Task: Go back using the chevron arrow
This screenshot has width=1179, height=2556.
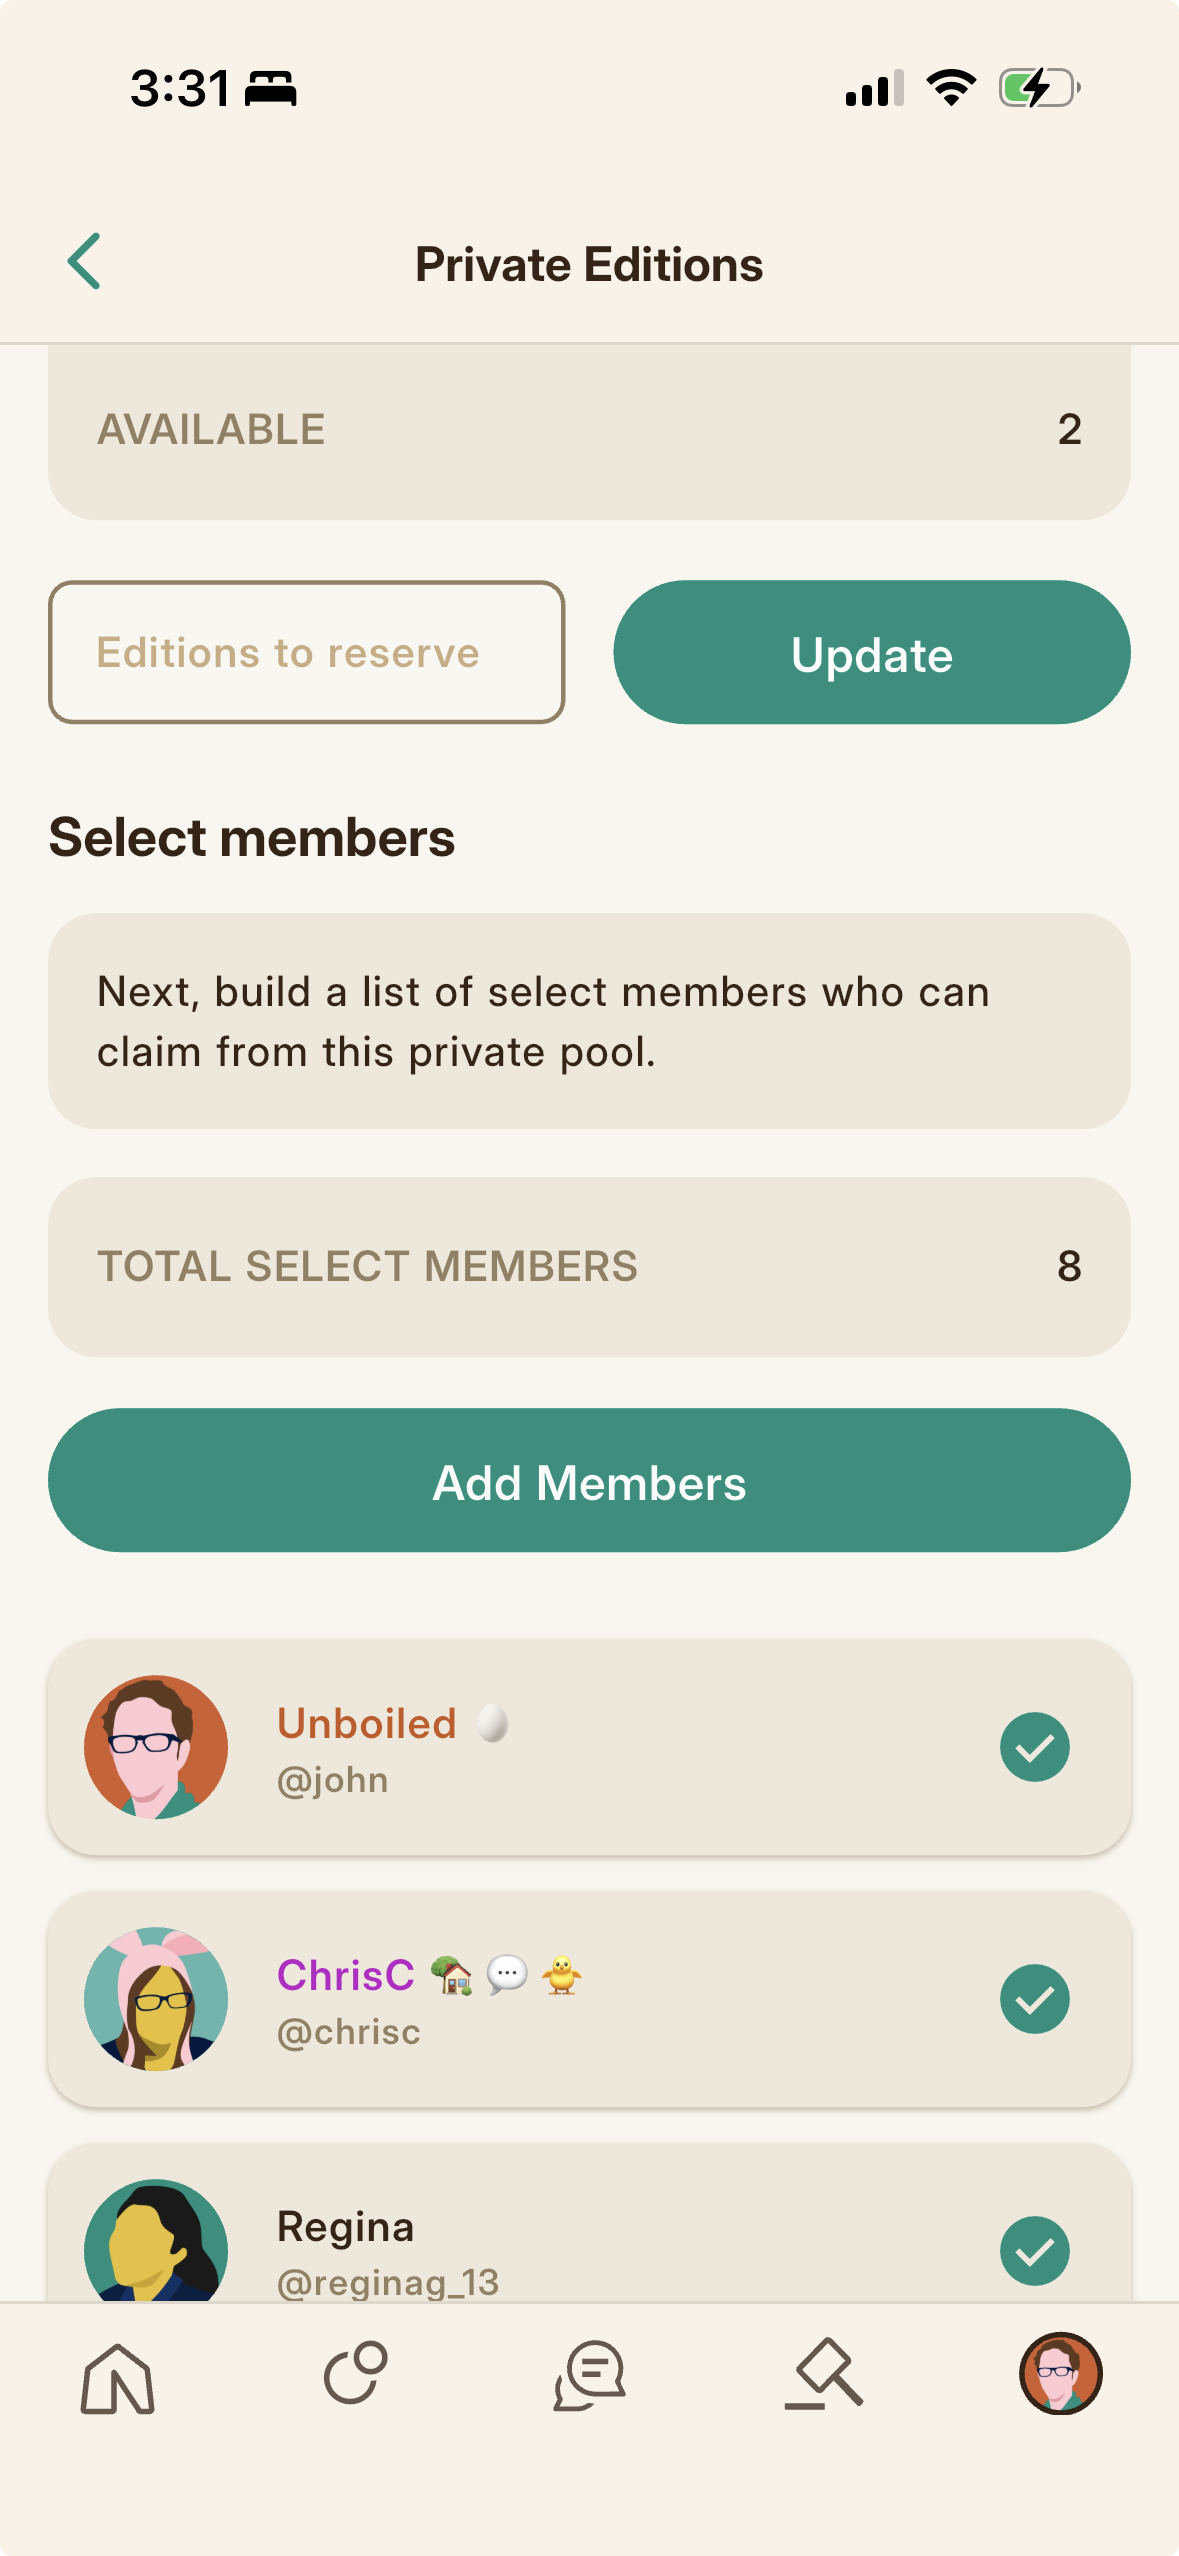Action: click(84, 262)
